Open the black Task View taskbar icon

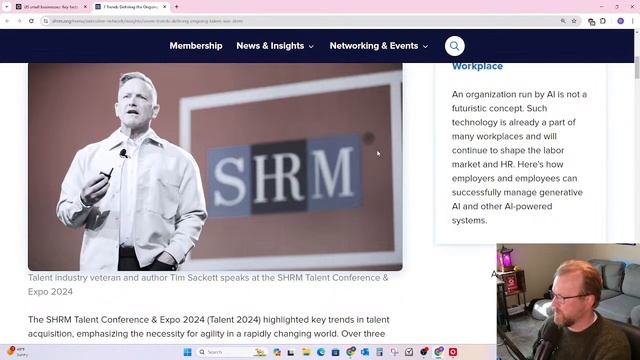[291, 352]
